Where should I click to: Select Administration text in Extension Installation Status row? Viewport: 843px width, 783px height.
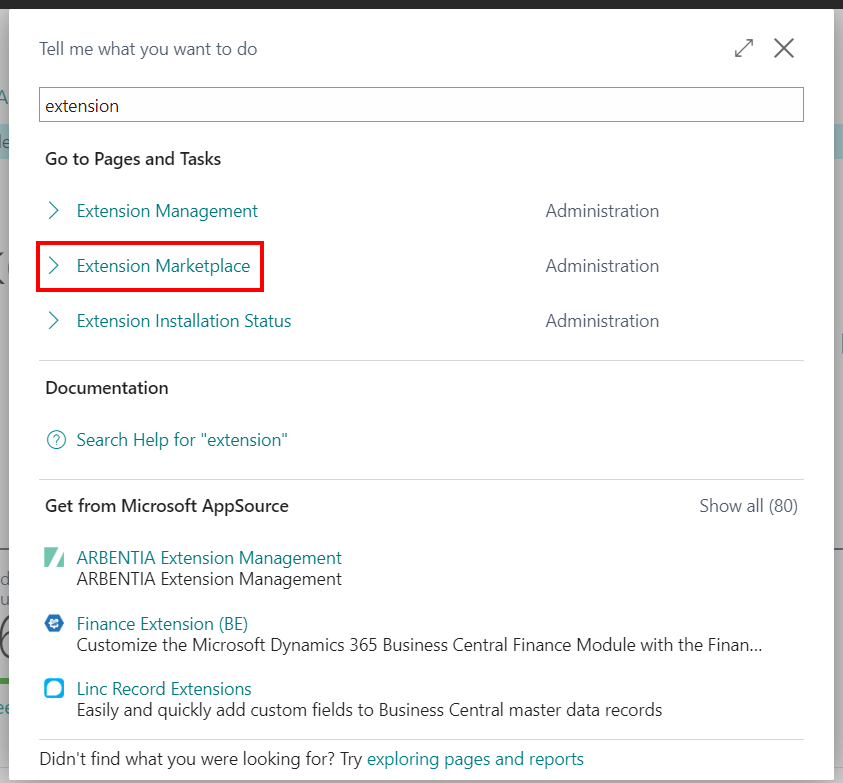602,321
